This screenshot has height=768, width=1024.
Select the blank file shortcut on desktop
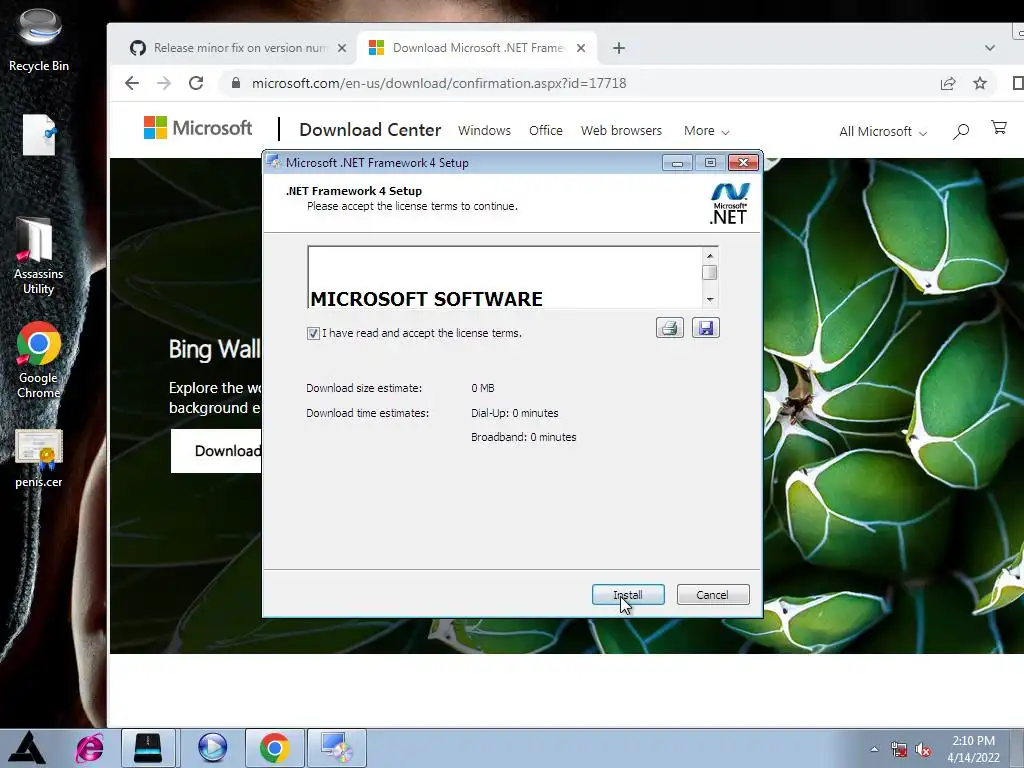[x=39, y=135]
